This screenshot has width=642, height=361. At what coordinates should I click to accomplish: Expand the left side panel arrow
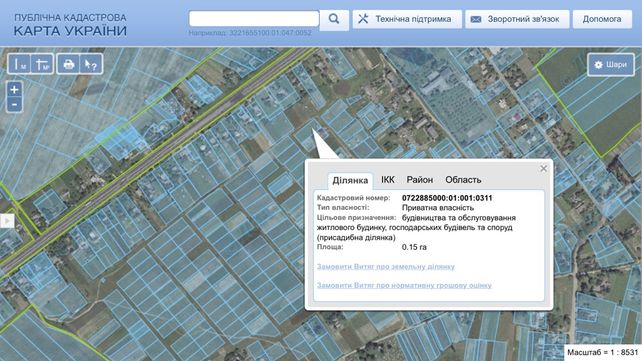click(x=7, y=221)
